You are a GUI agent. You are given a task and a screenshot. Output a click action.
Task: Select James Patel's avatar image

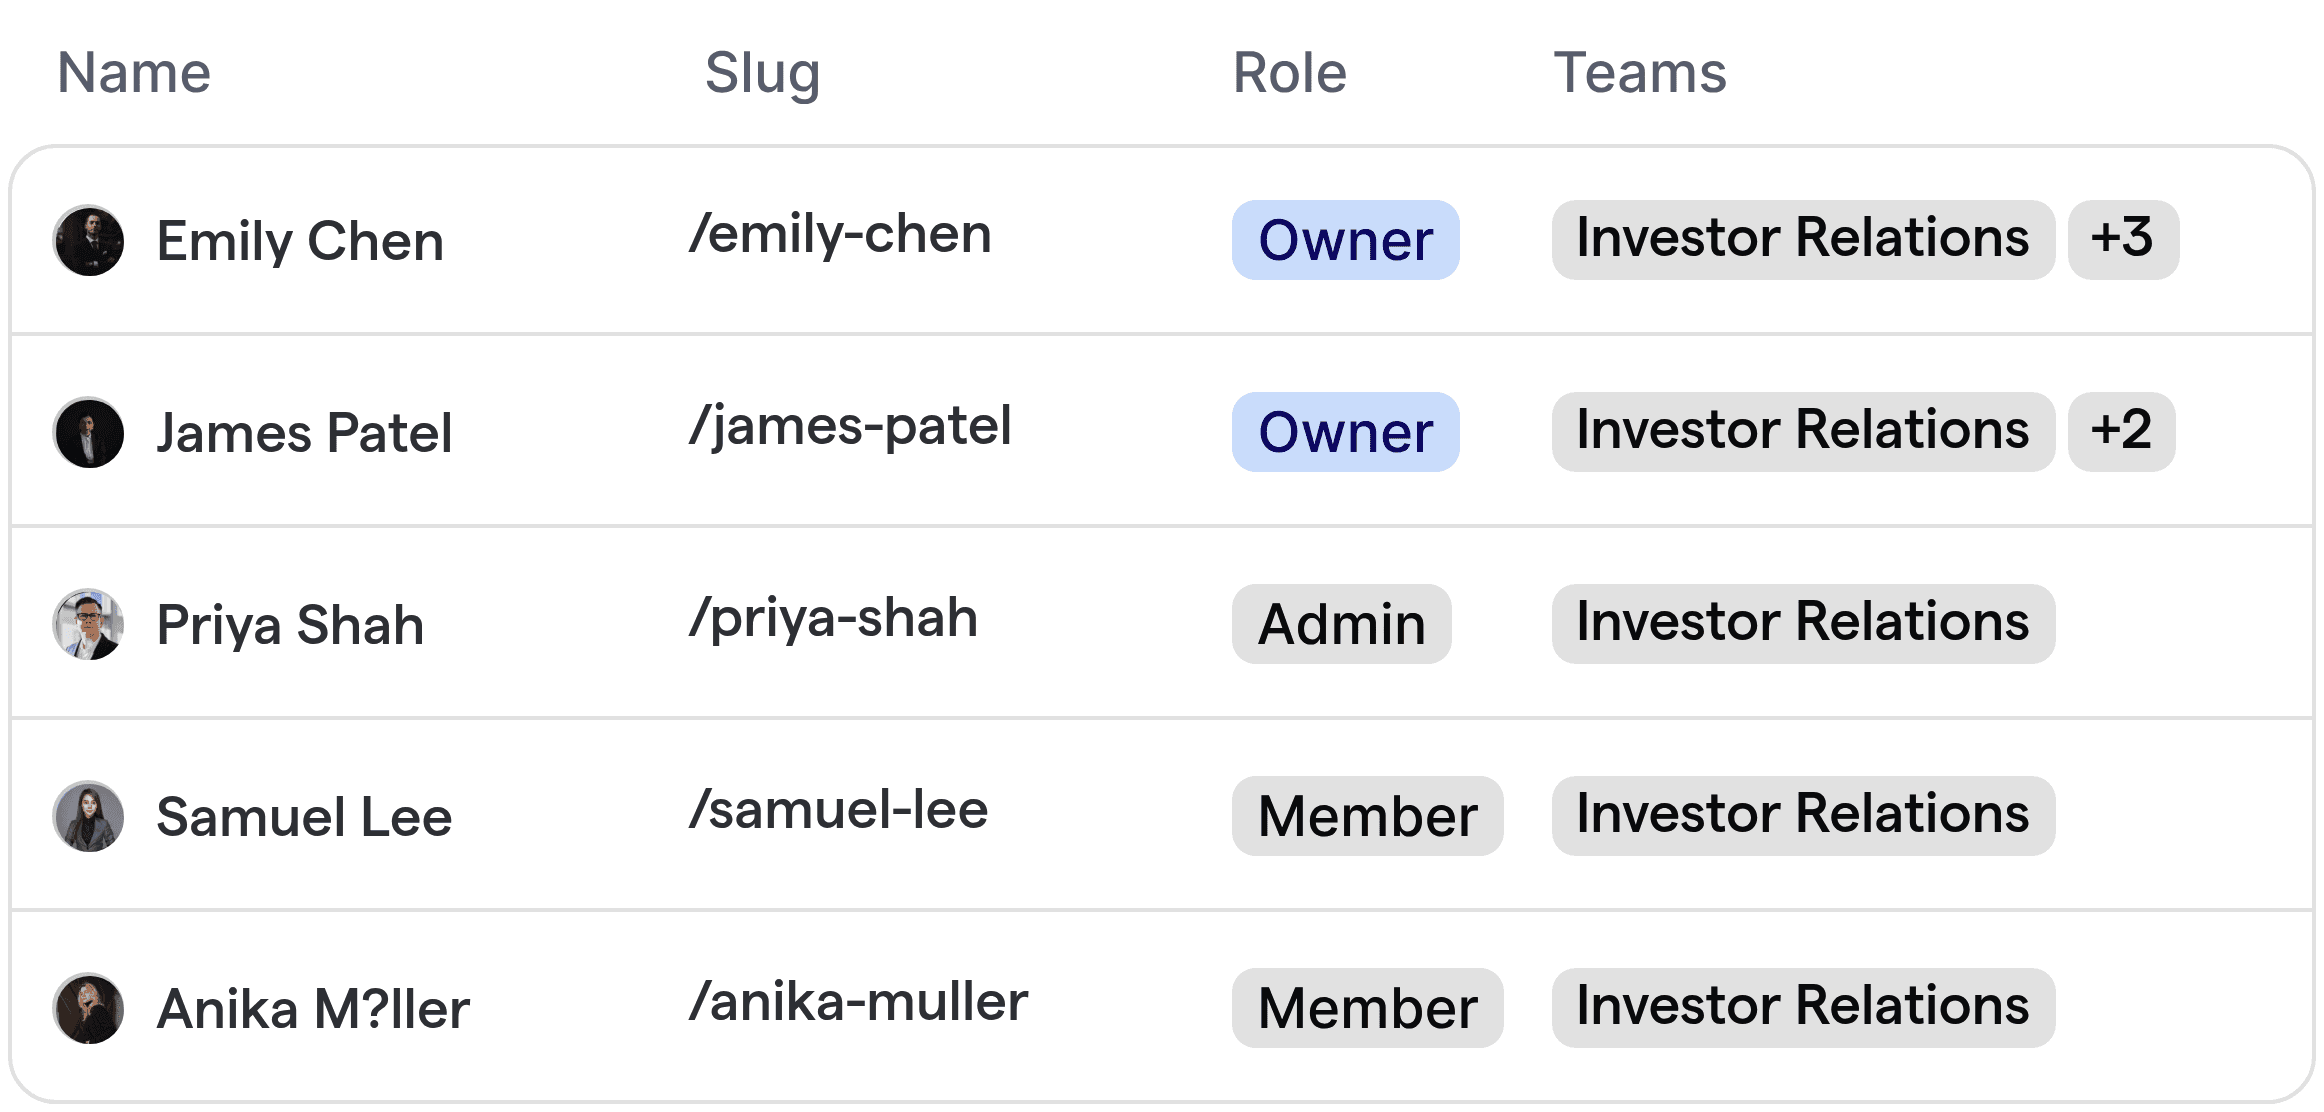[89, 432]
